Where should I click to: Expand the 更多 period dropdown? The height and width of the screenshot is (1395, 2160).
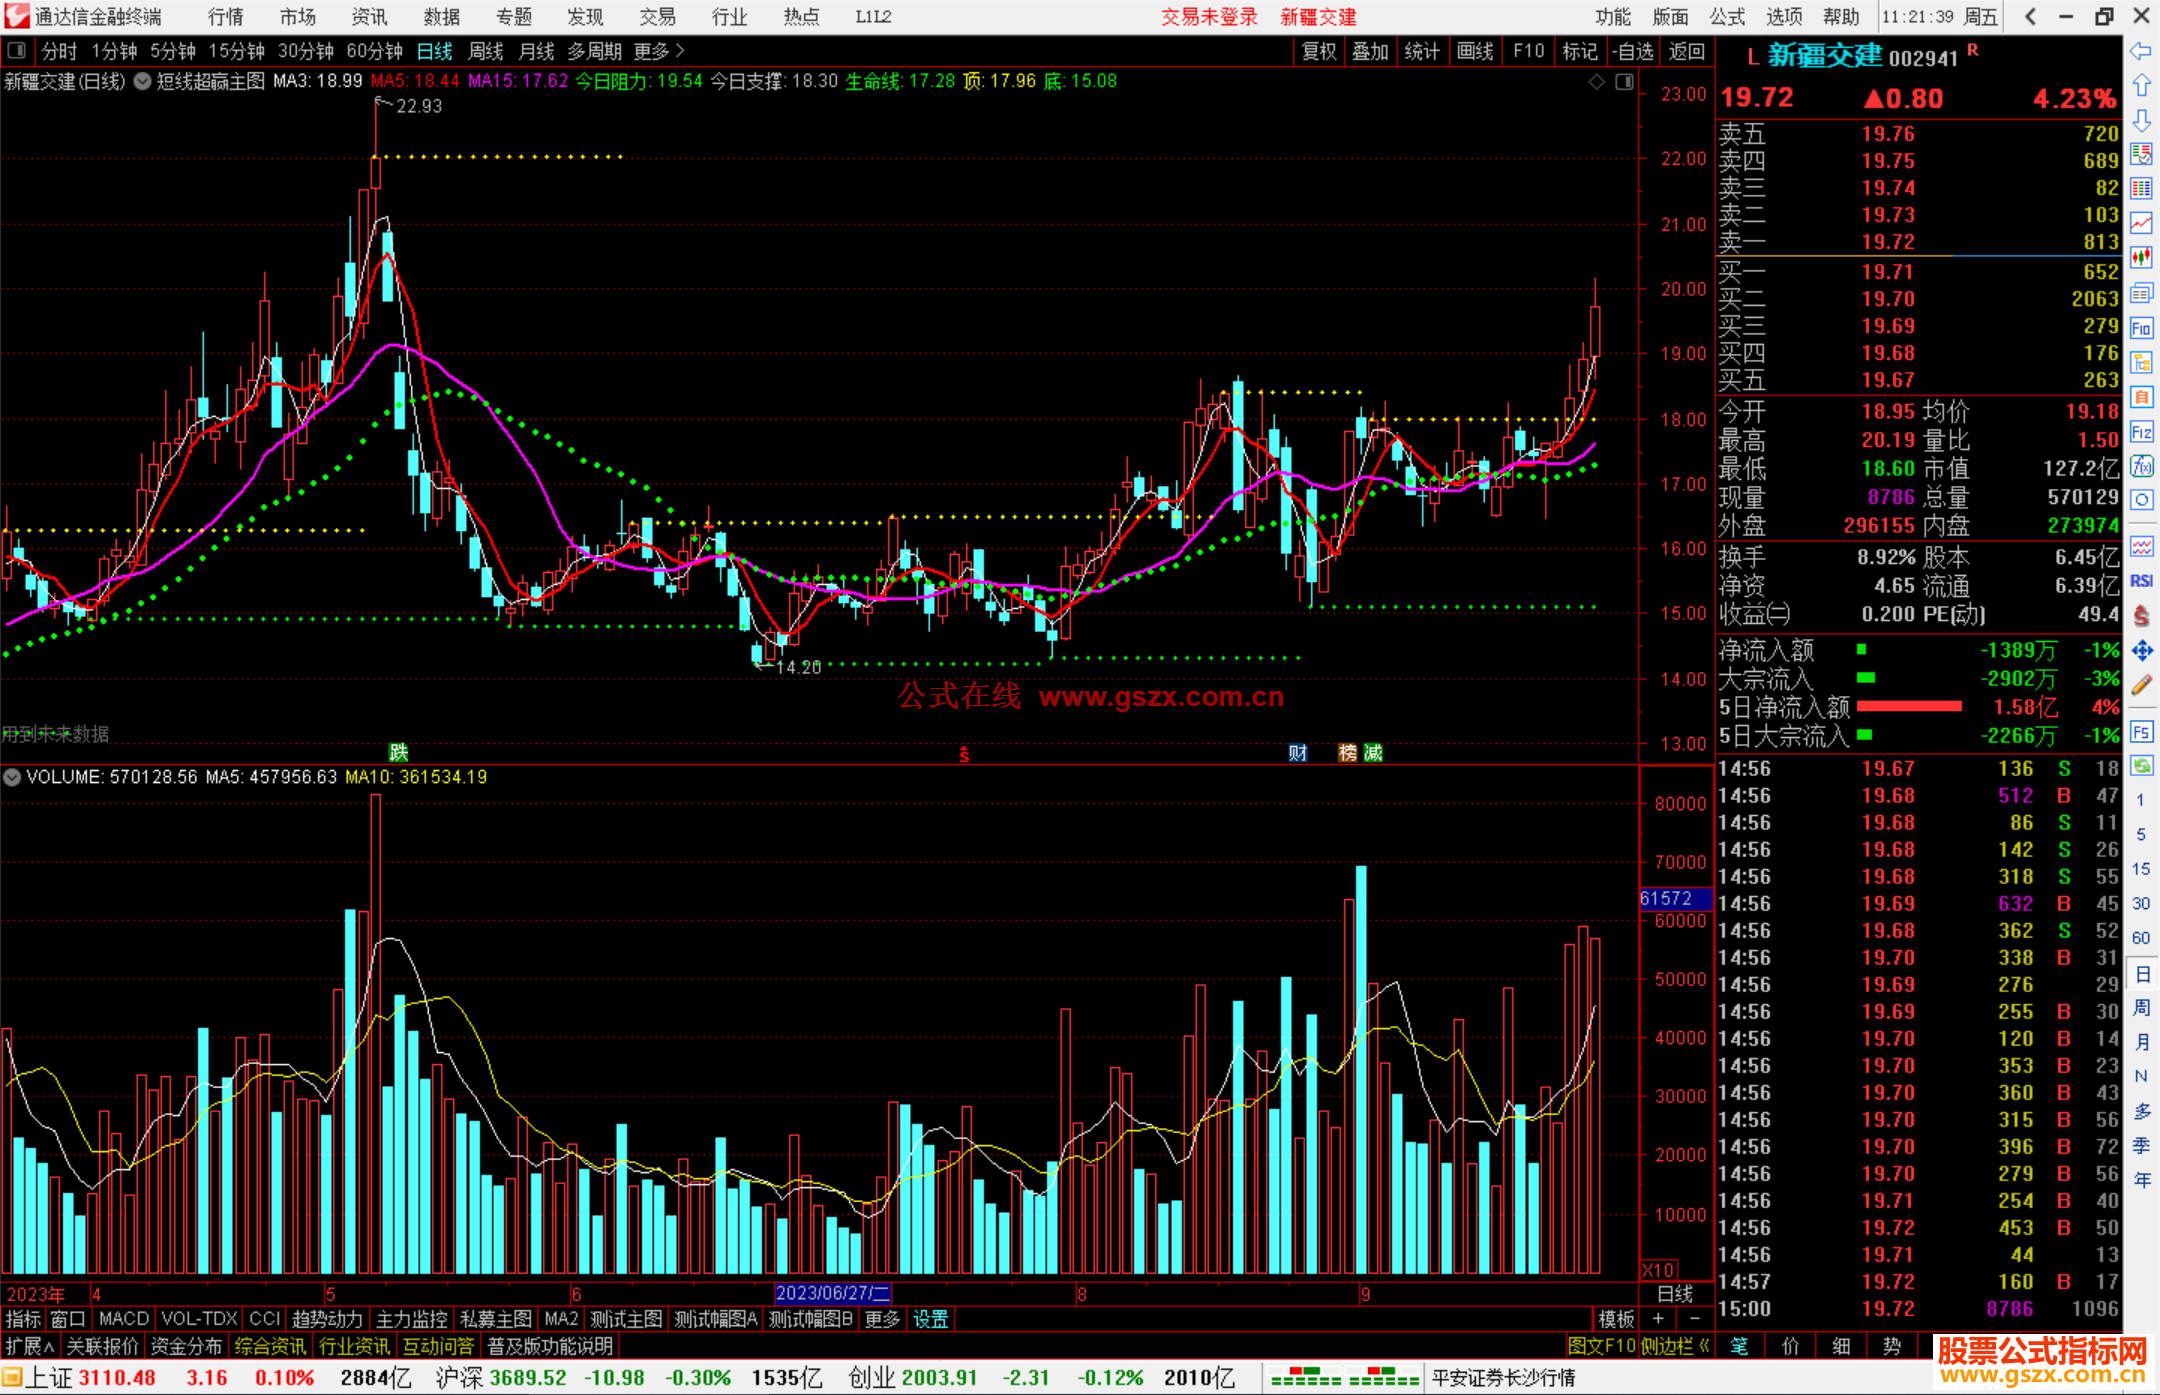658,51
